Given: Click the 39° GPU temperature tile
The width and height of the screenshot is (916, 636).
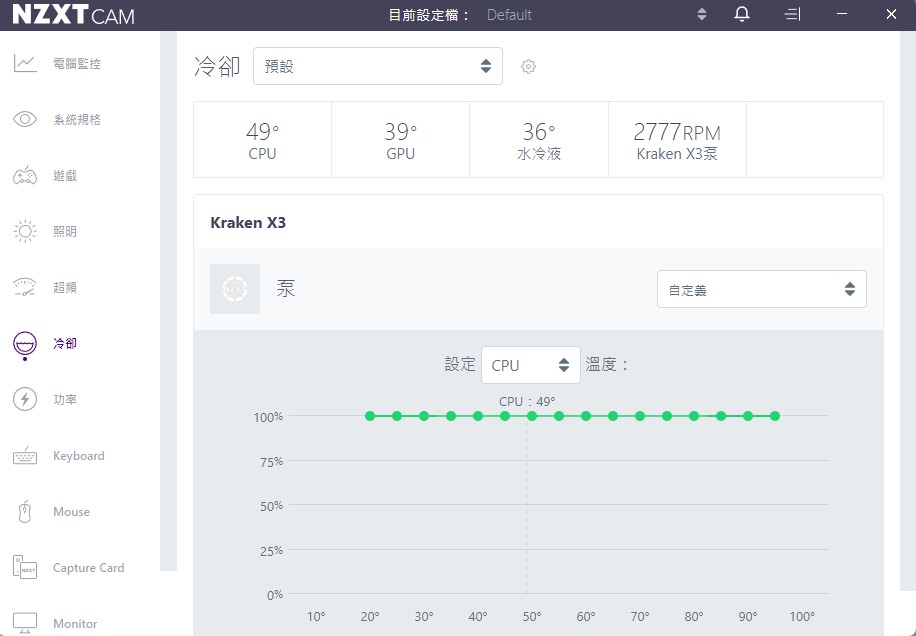Looking at the screenshot, I should (x=401, y=140).
